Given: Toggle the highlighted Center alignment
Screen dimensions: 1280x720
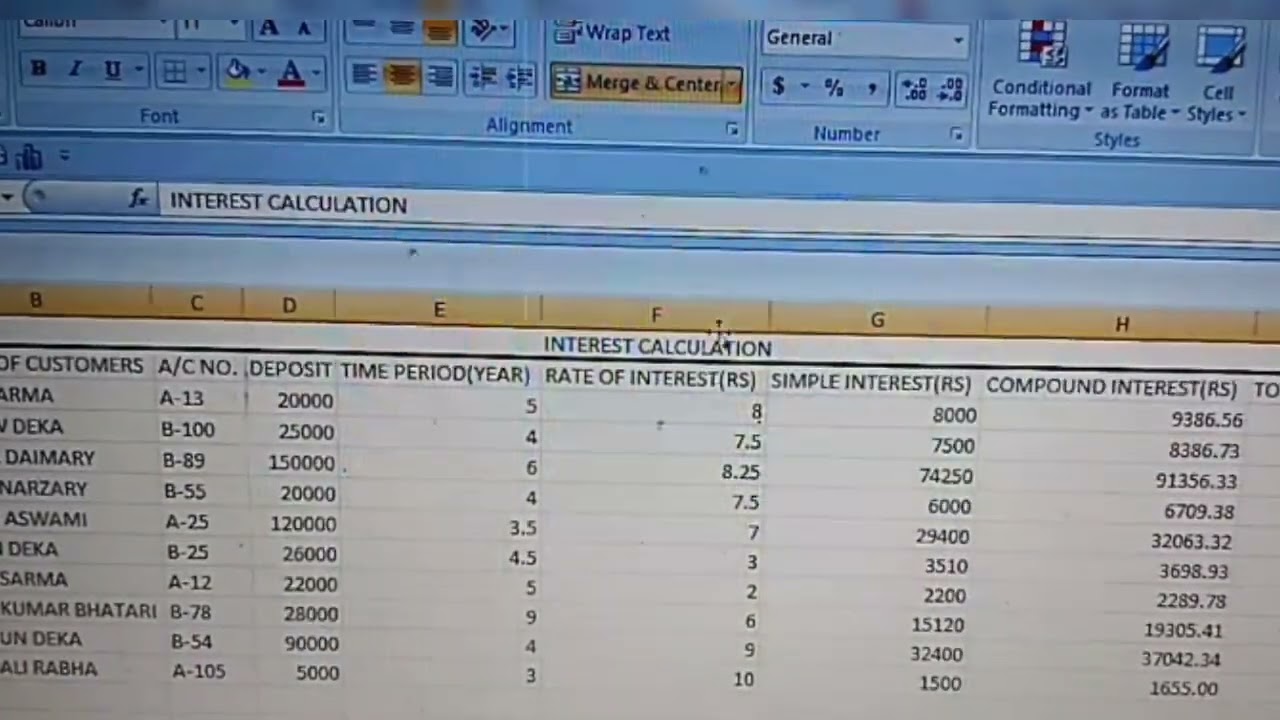Looking at the screenshot, I should [x=402, y=77].
